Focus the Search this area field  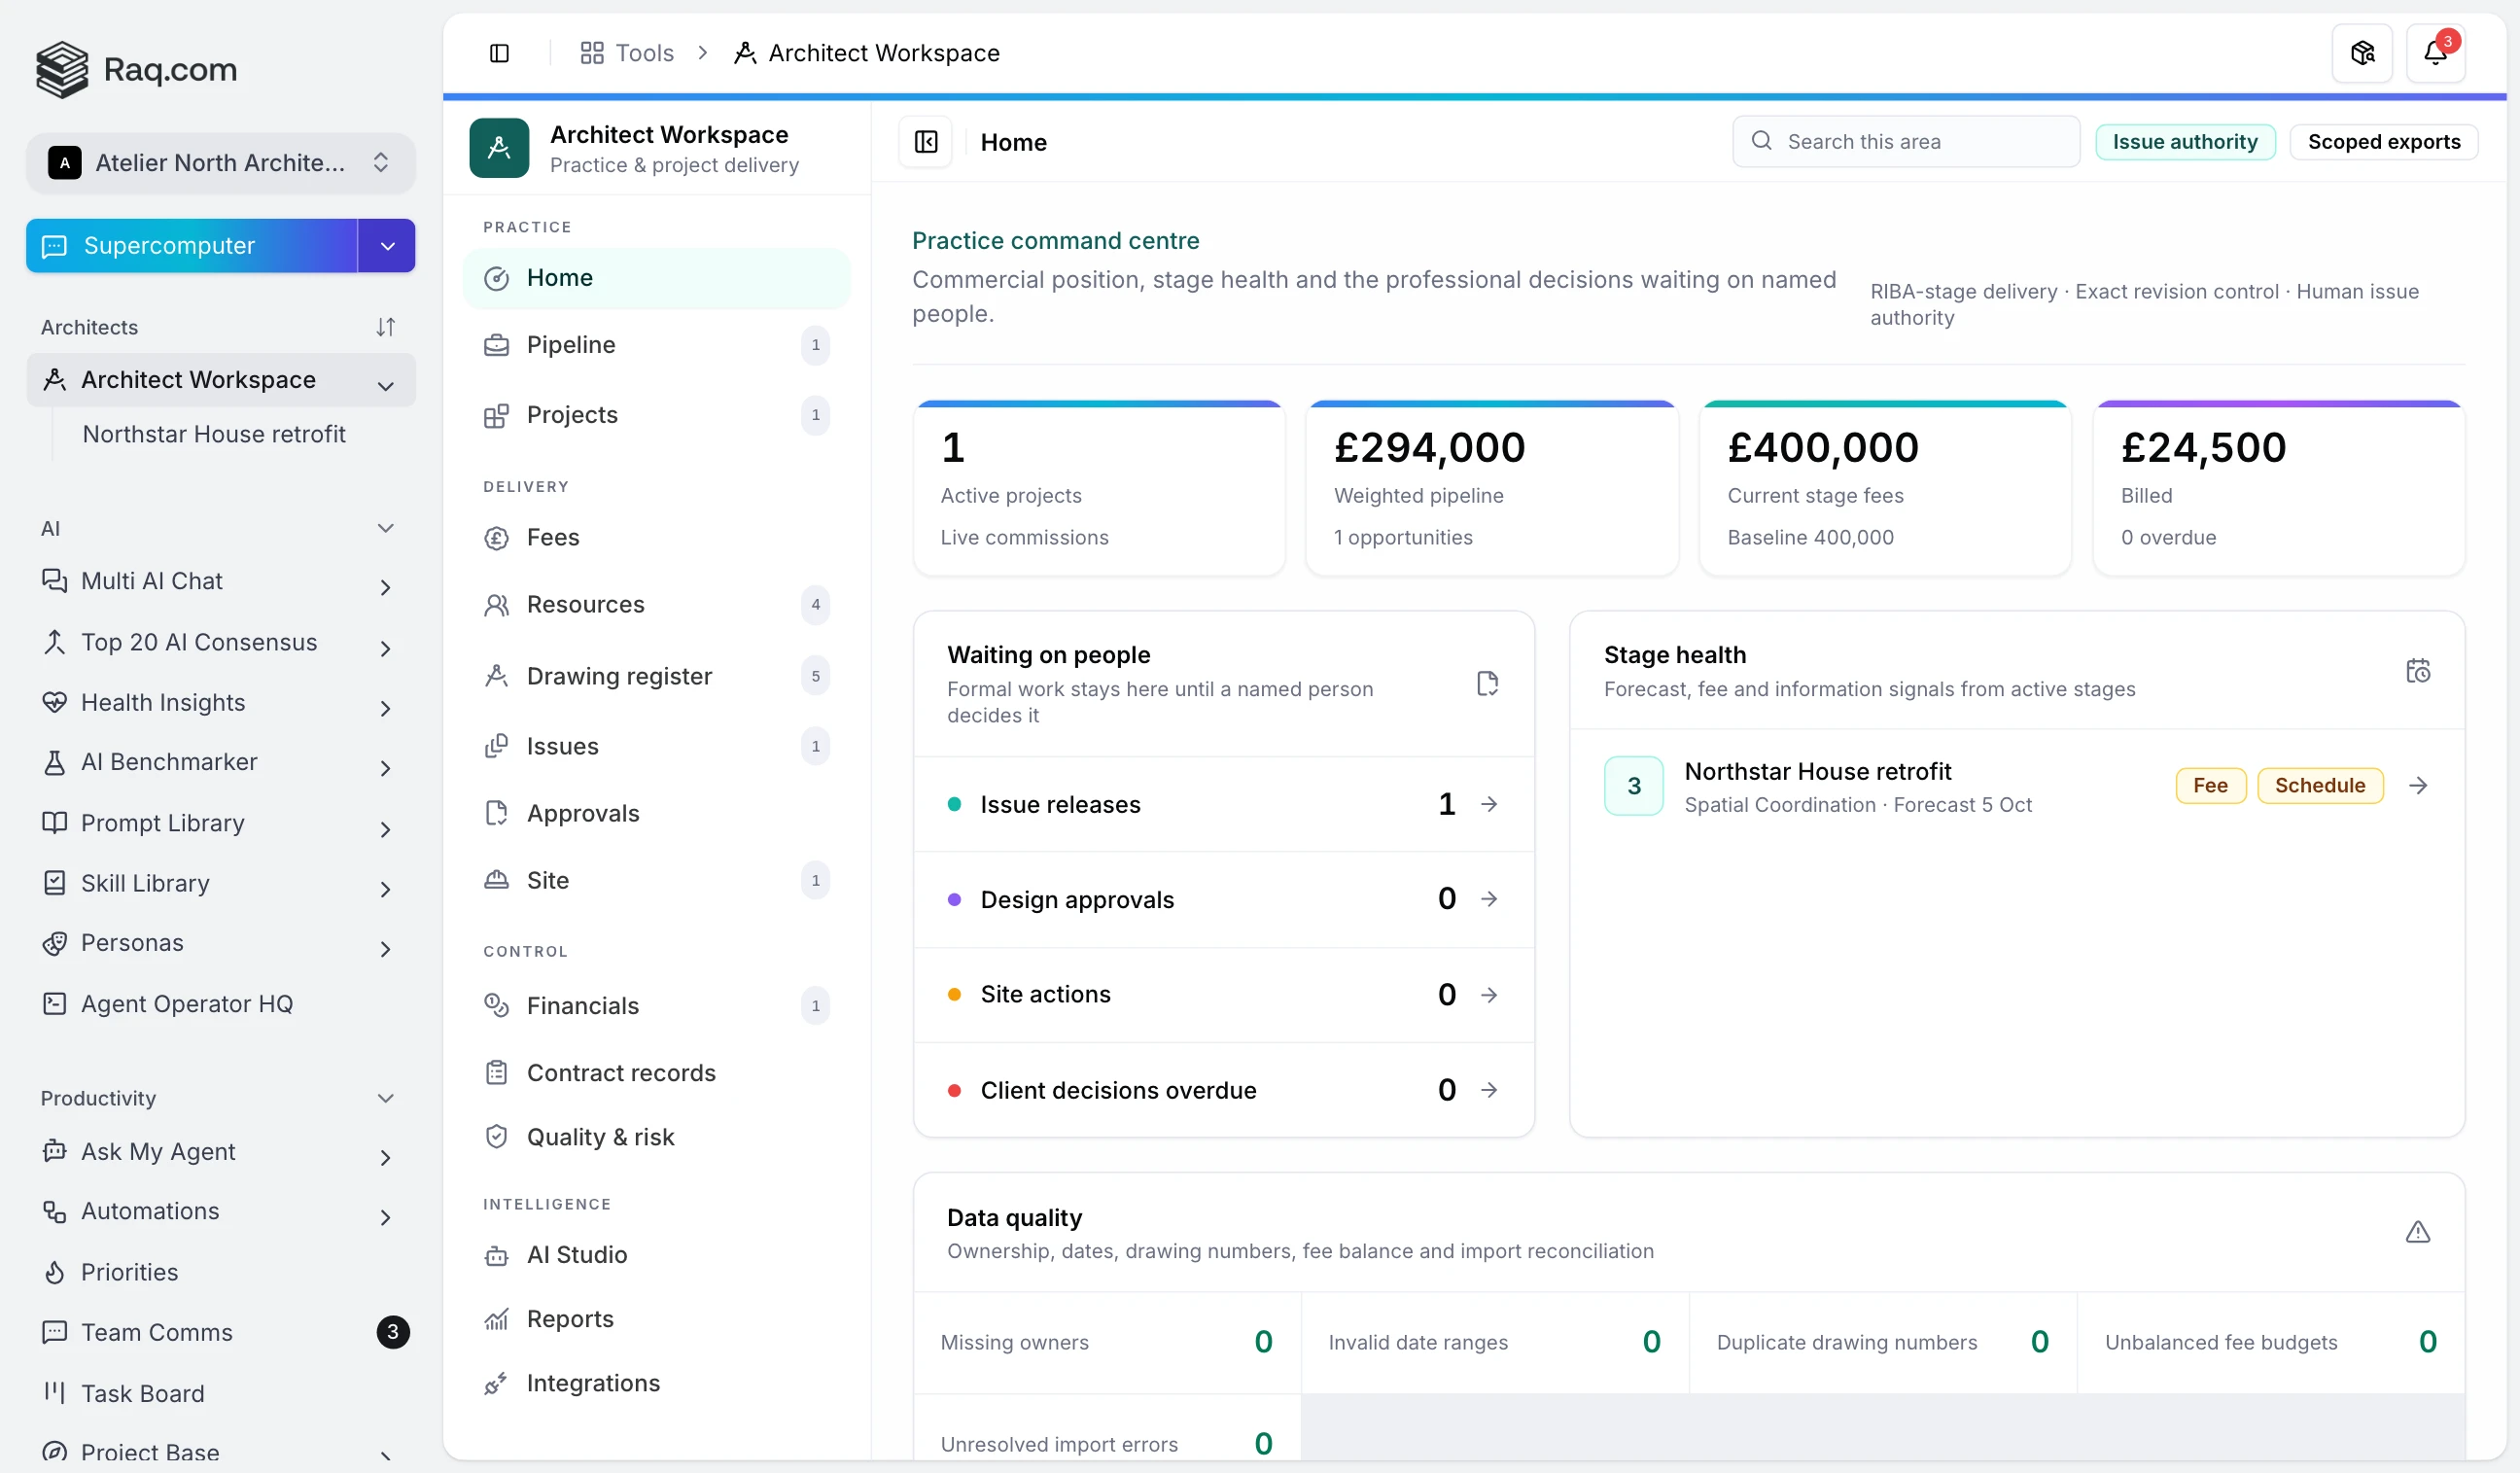point(1906,142)
